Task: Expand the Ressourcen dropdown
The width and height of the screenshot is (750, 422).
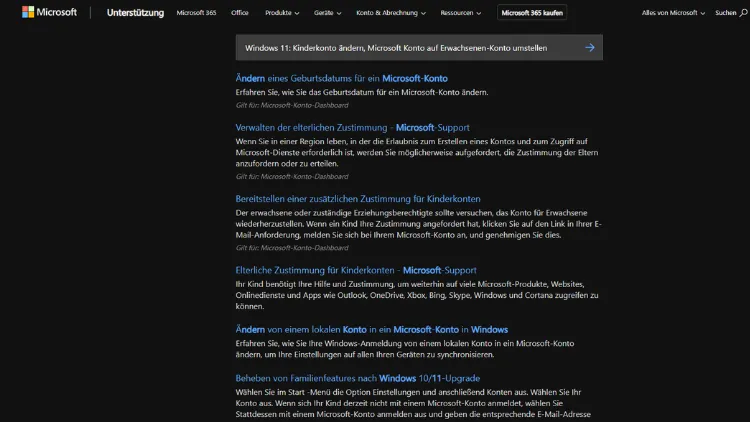Action: (461, 13)
